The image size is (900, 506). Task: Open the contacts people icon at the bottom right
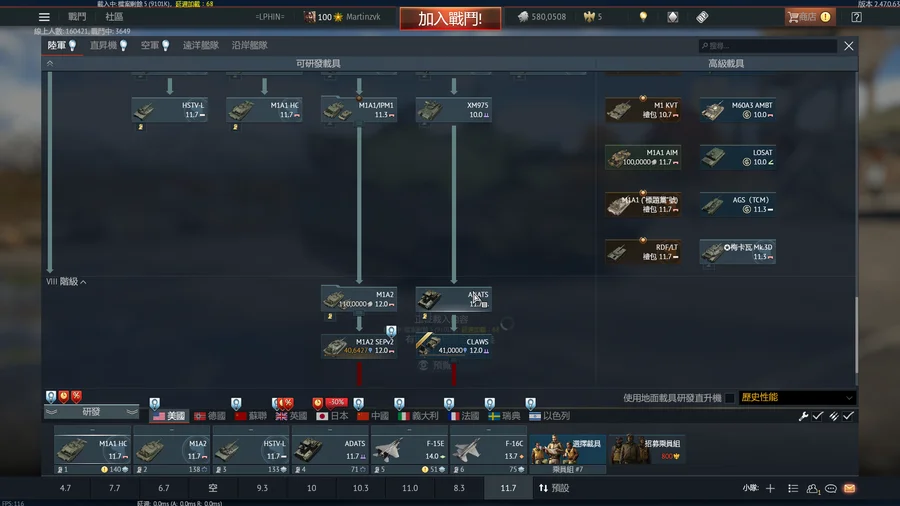click(812, 488)
